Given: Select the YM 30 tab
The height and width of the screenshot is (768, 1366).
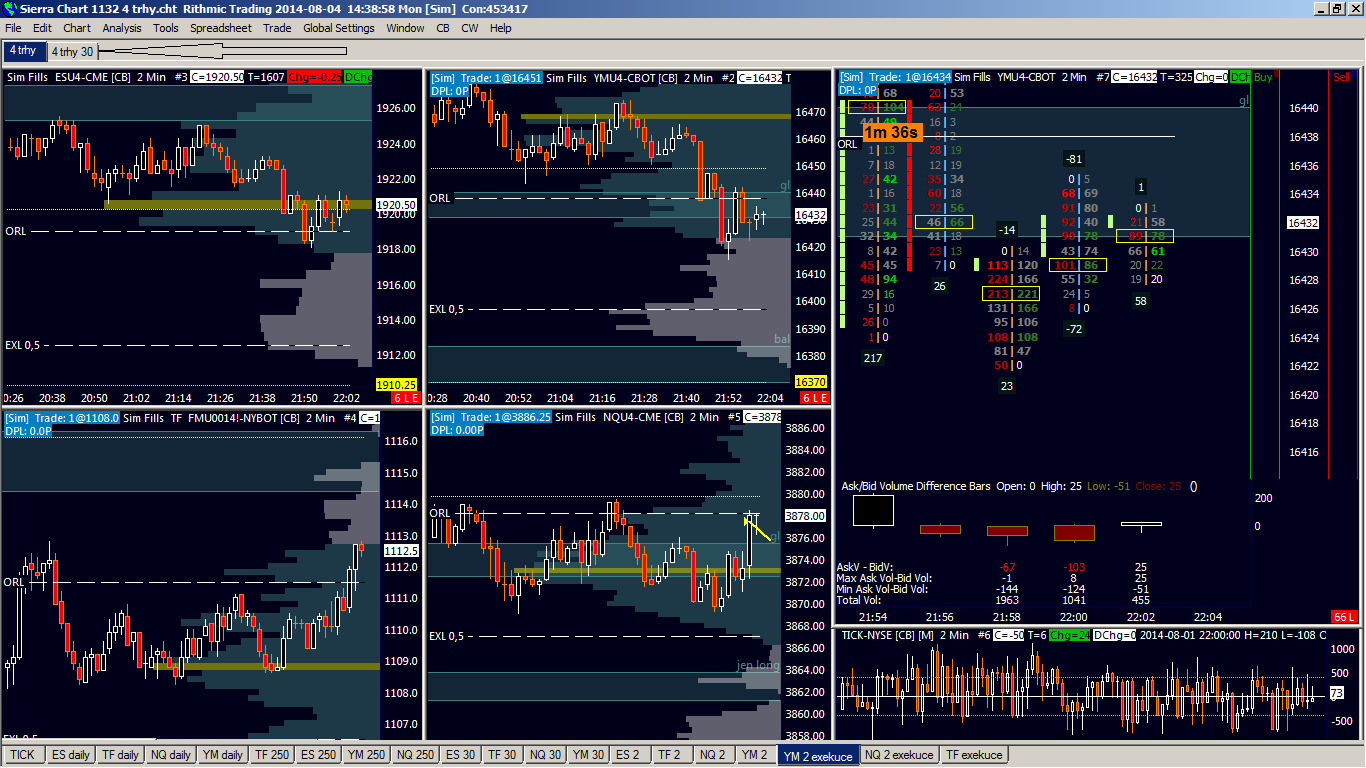Looking at the screenshot, I should pyautogui.click(x=589, y=755).
